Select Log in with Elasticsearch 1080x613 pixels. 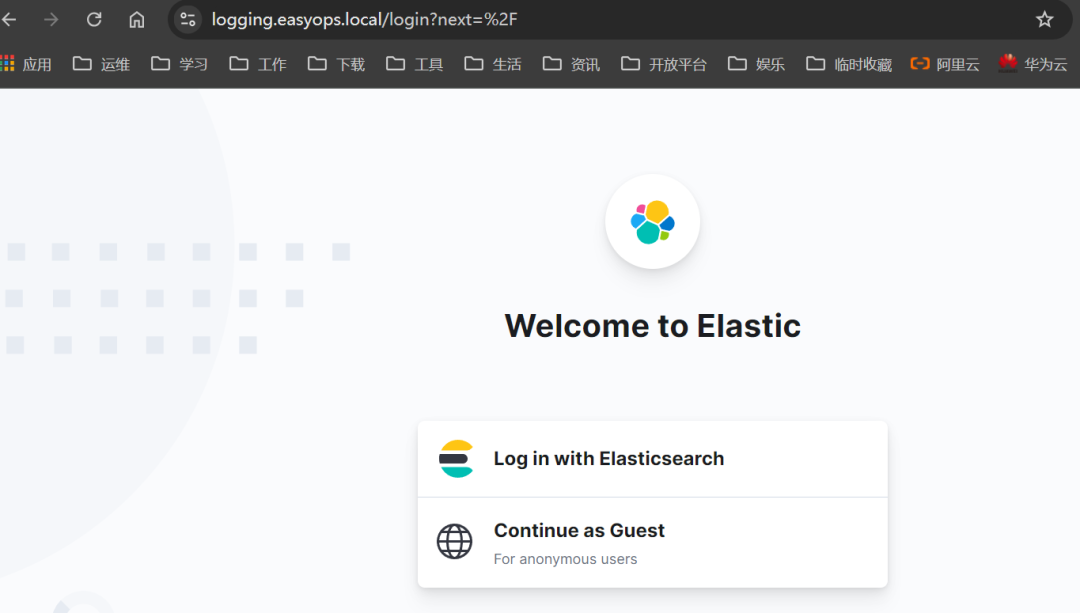[x=652, y=459]
